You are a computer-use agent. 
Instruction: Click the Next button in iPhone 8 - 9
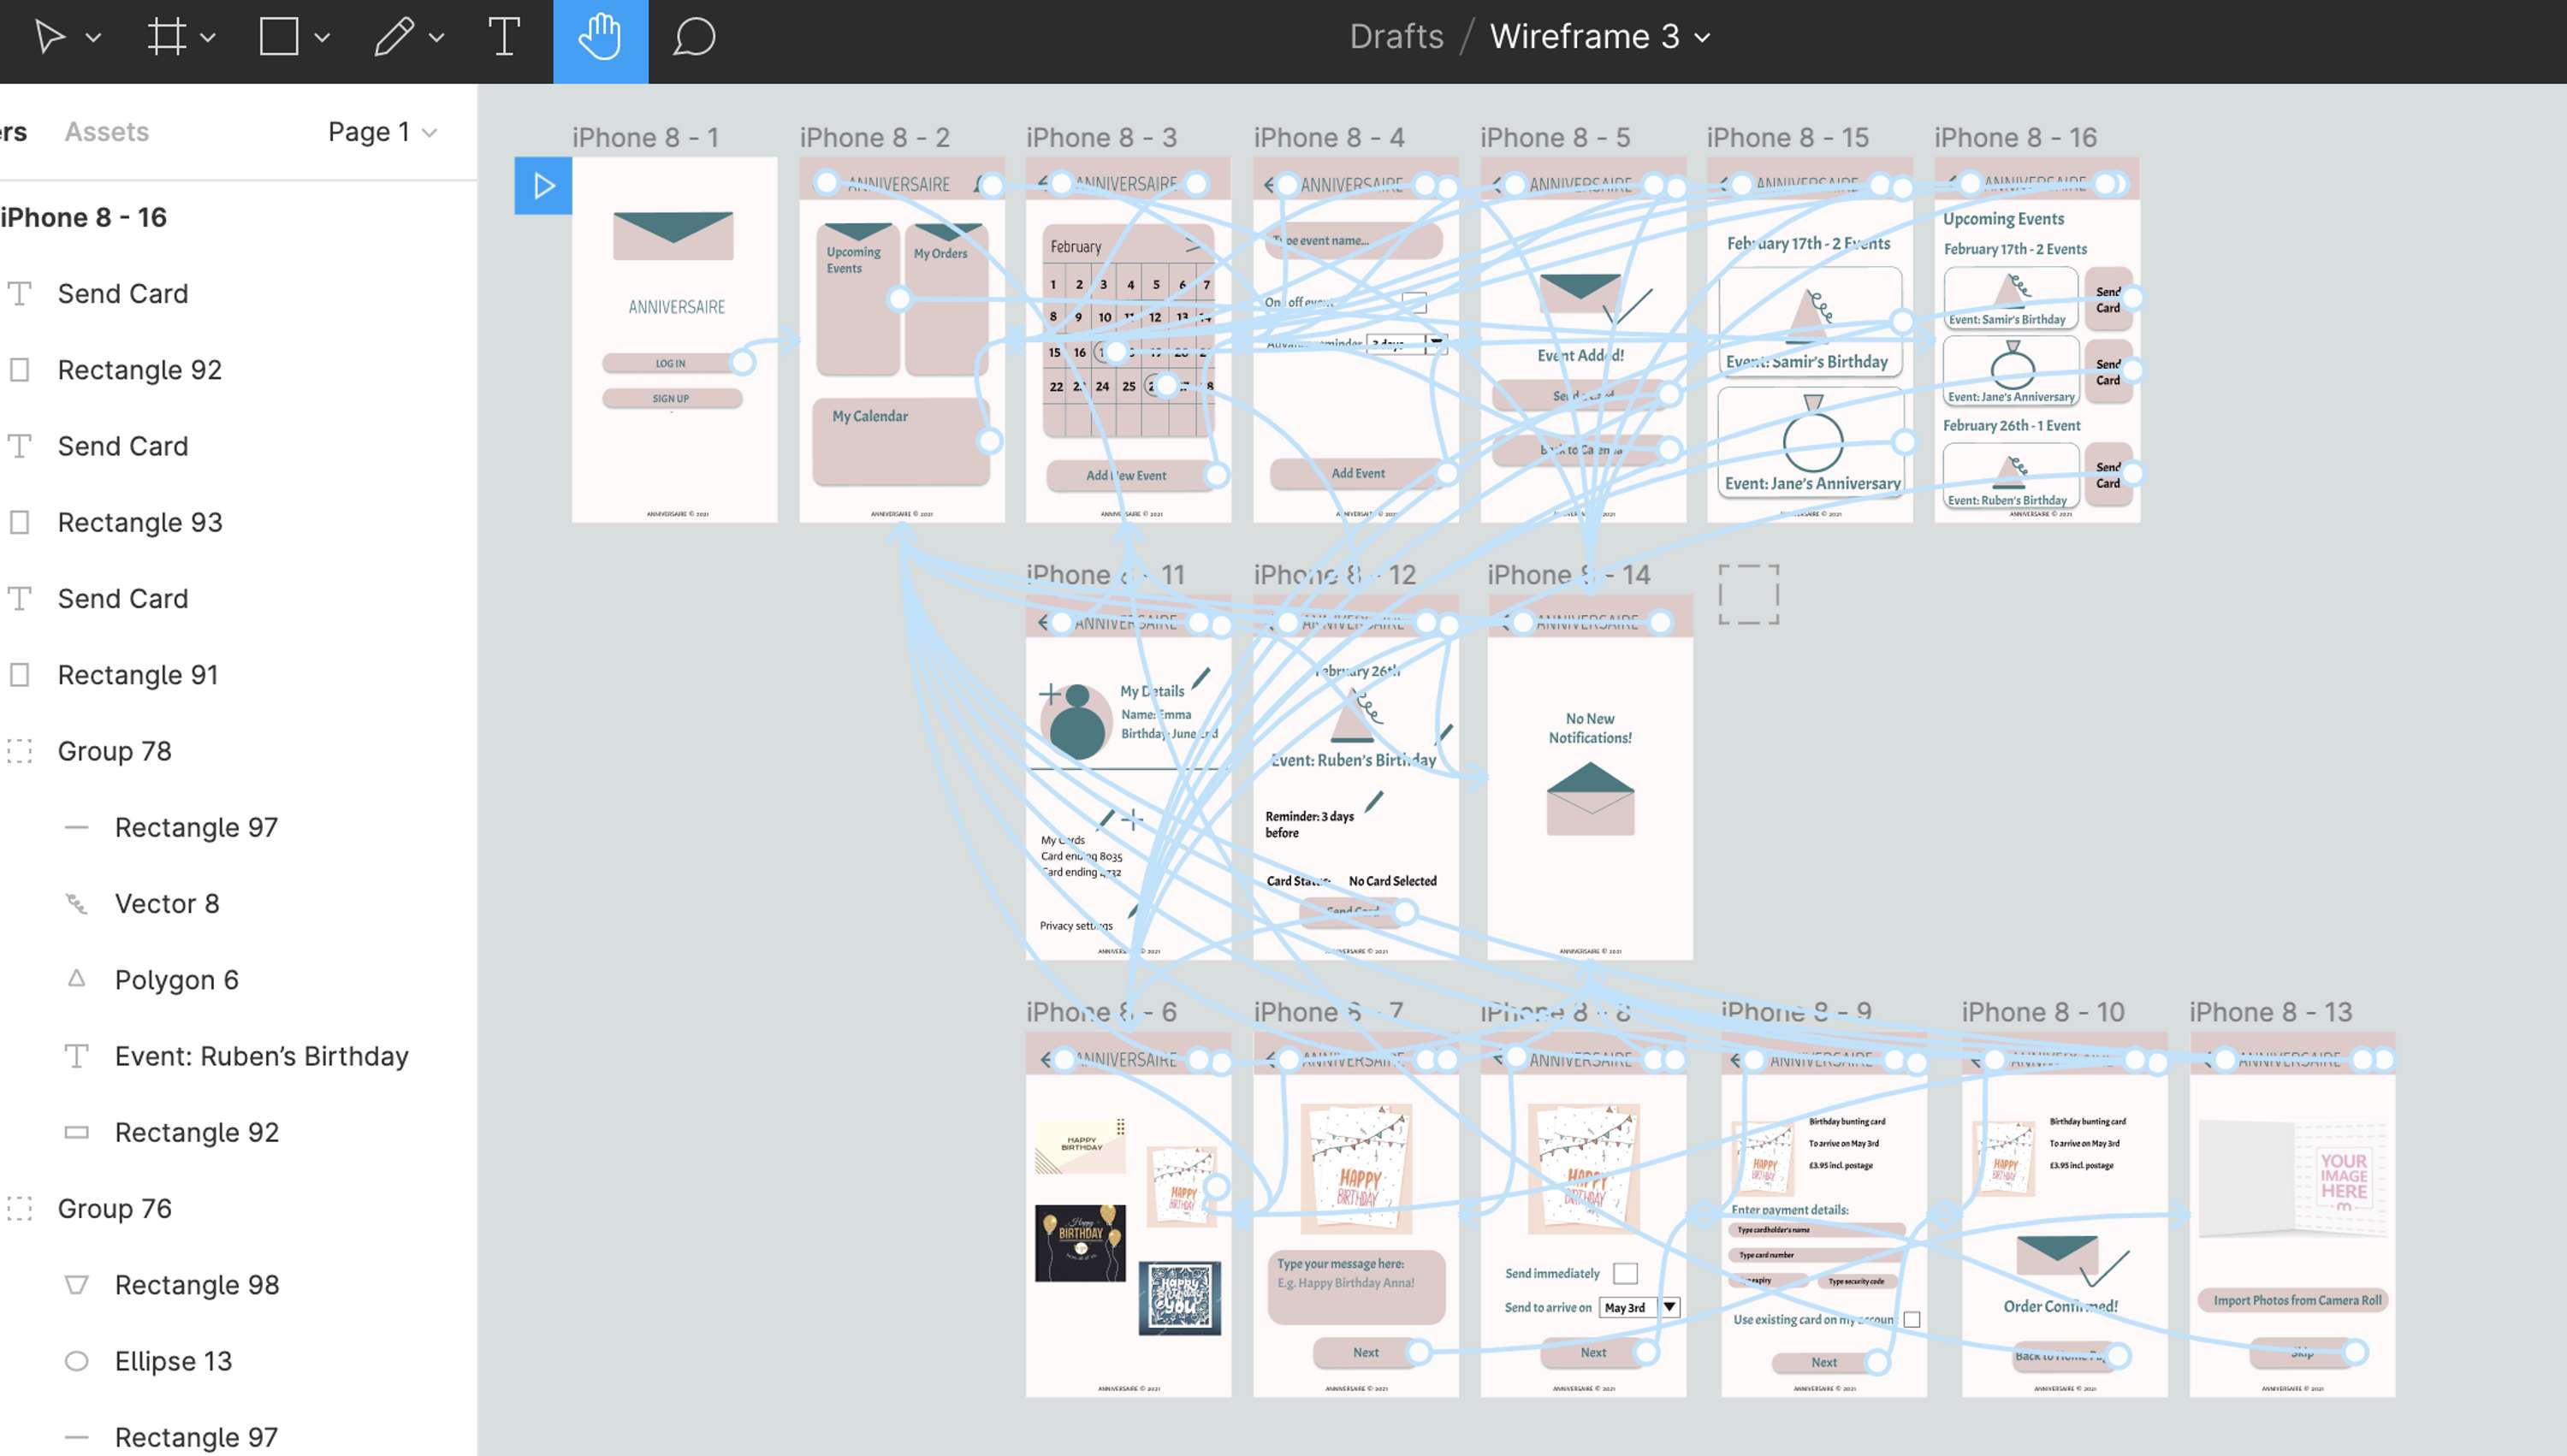pos(1824,1362)
